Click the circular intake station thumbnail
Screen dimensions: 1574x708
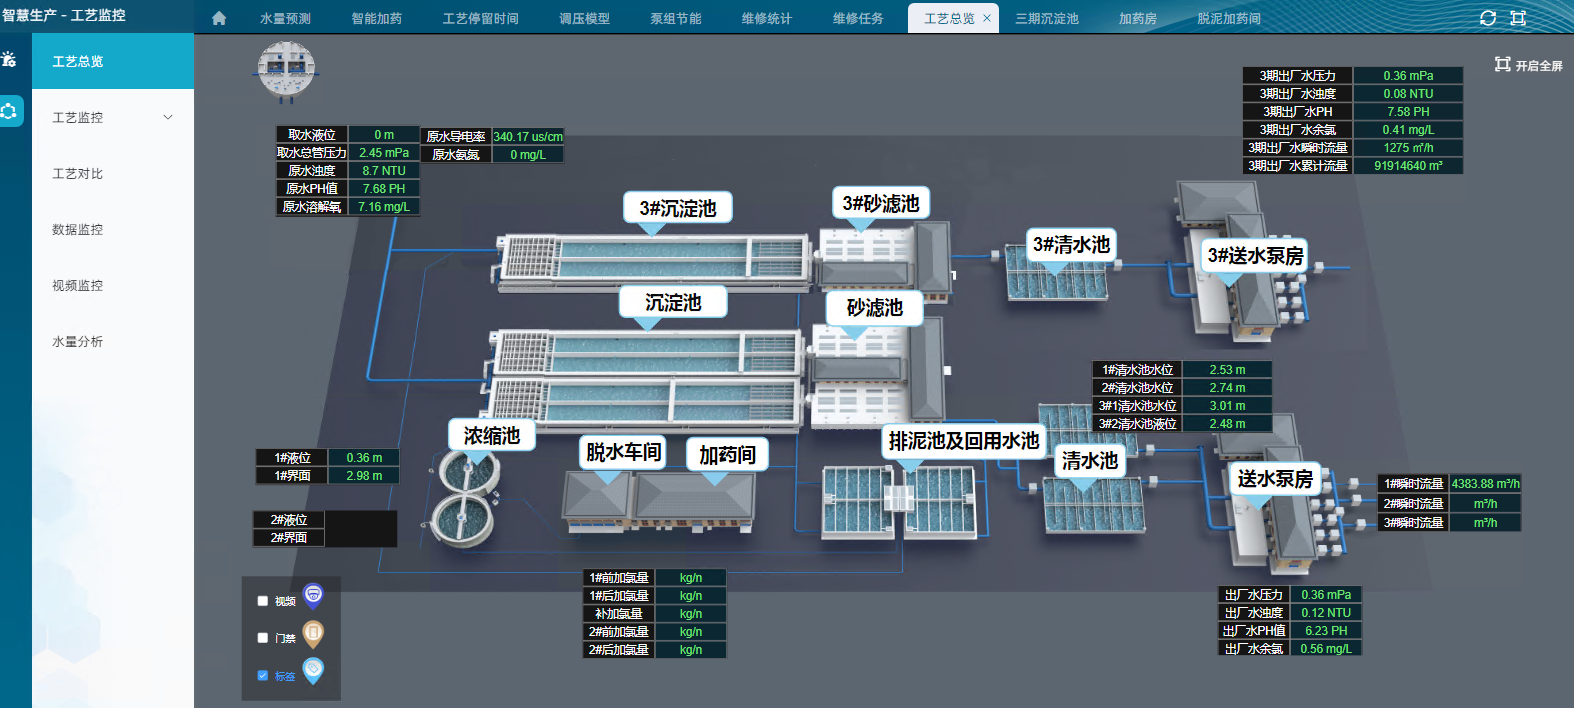(286, 70)
